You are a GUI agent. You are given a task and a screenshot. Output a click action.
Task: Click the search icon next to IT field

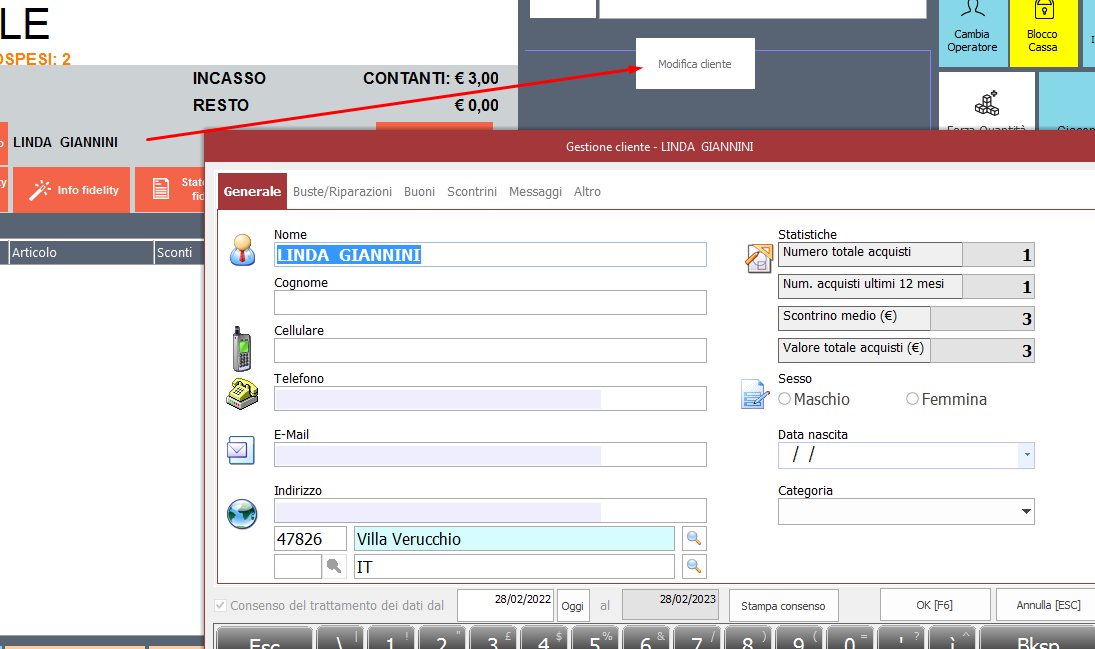pos(694,567)
